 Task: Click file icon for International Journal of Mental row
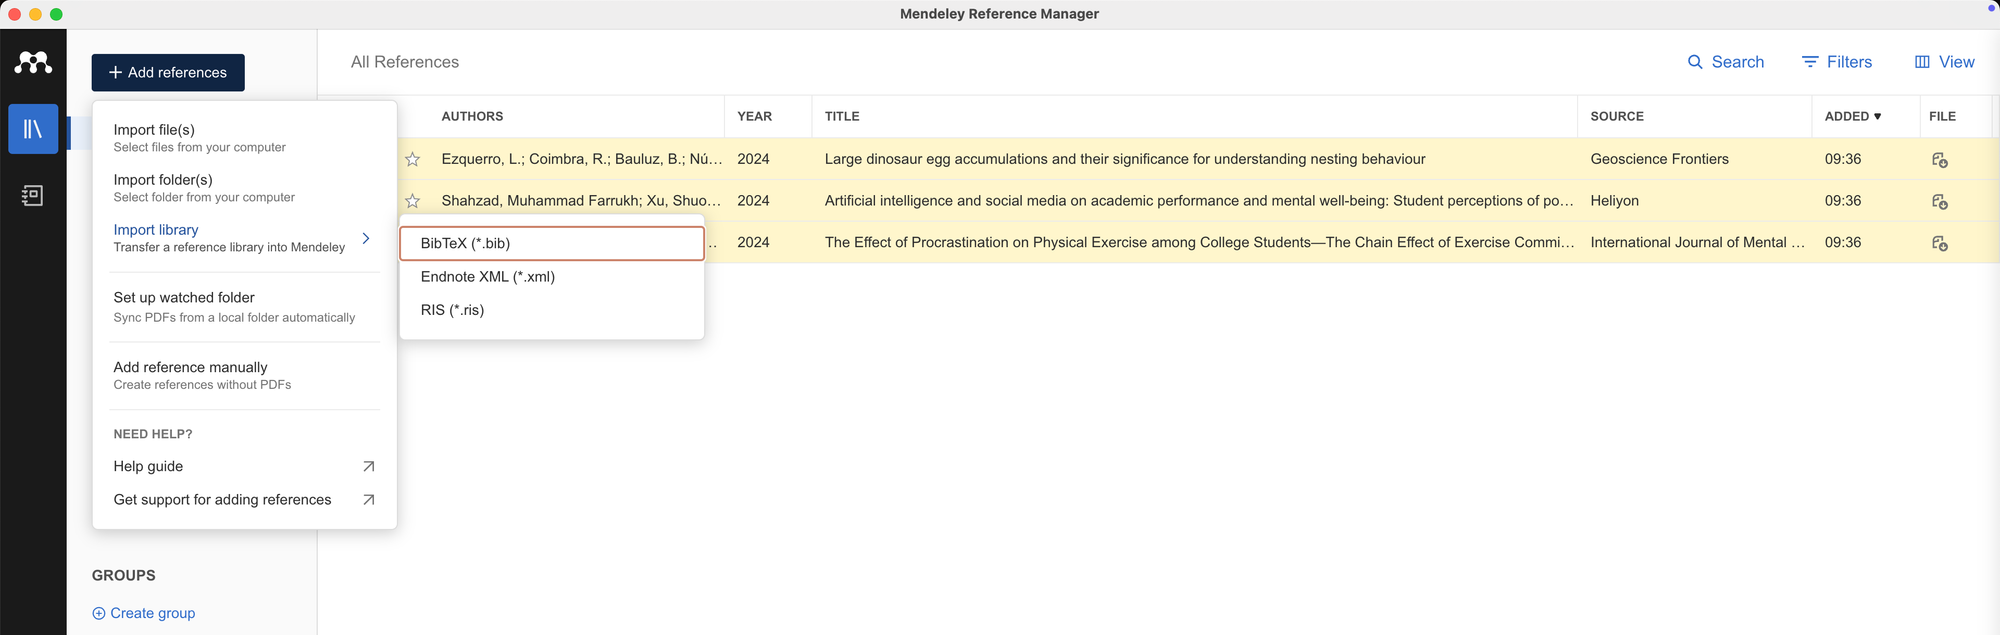coord(1939,243)
